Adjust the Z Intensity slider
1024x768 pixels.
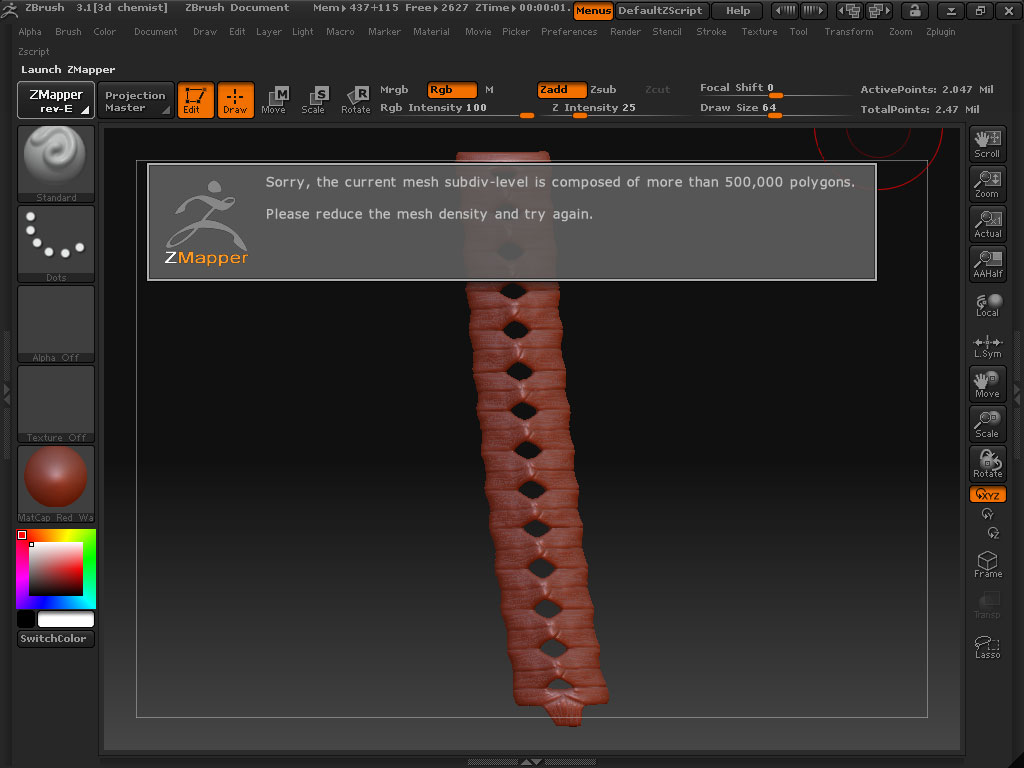[617, 109]
